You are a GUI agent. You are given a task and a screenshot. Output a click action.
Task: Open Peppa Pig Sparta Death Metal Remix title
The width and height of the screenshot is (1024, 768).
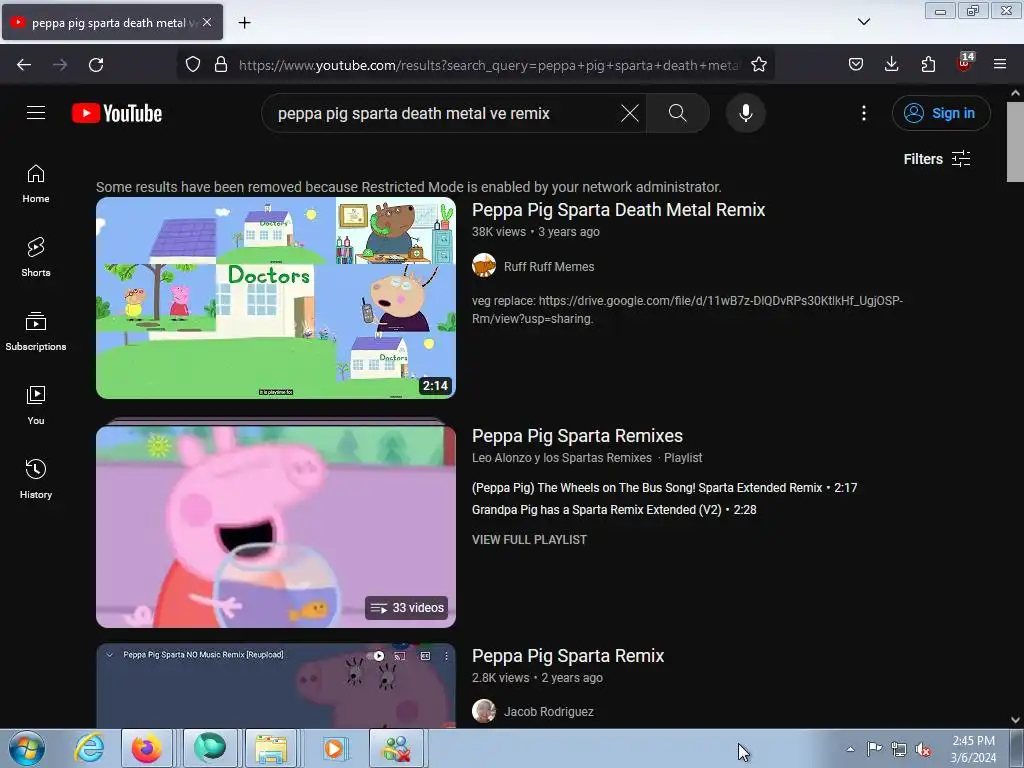[x=618, y=210]
